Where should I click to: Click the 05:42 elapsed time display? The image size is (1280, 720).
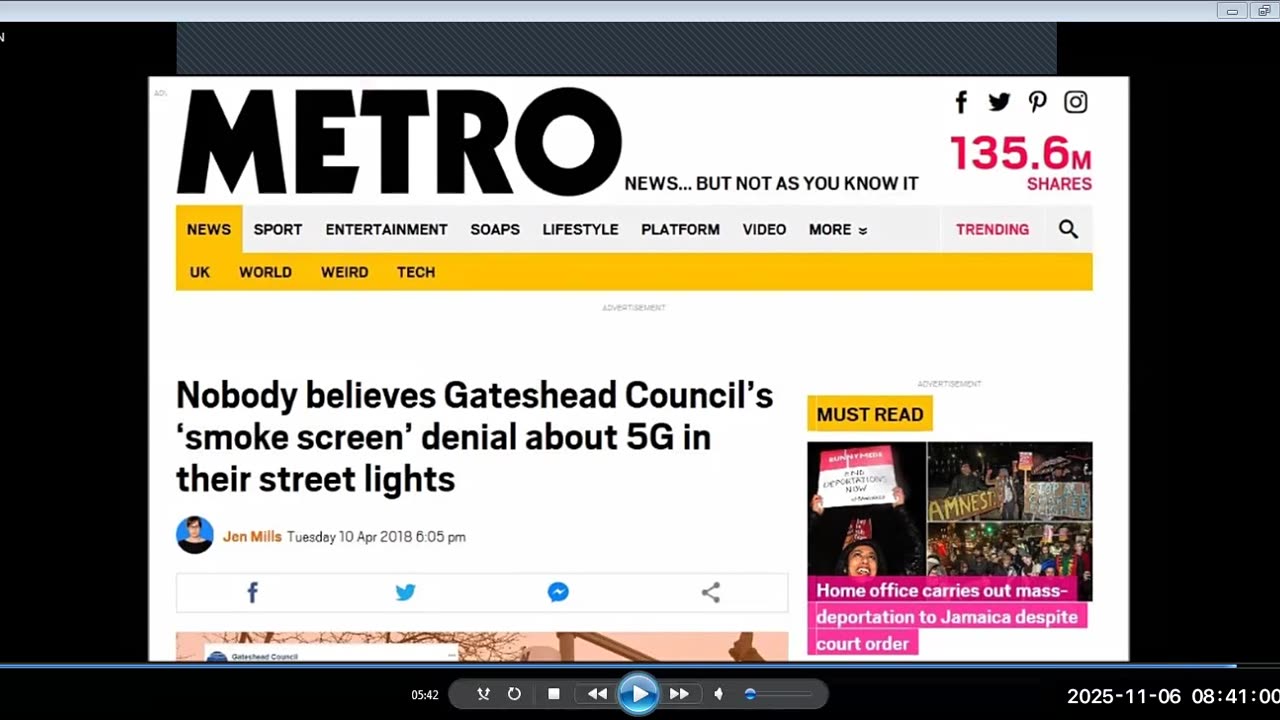point(425,695)
